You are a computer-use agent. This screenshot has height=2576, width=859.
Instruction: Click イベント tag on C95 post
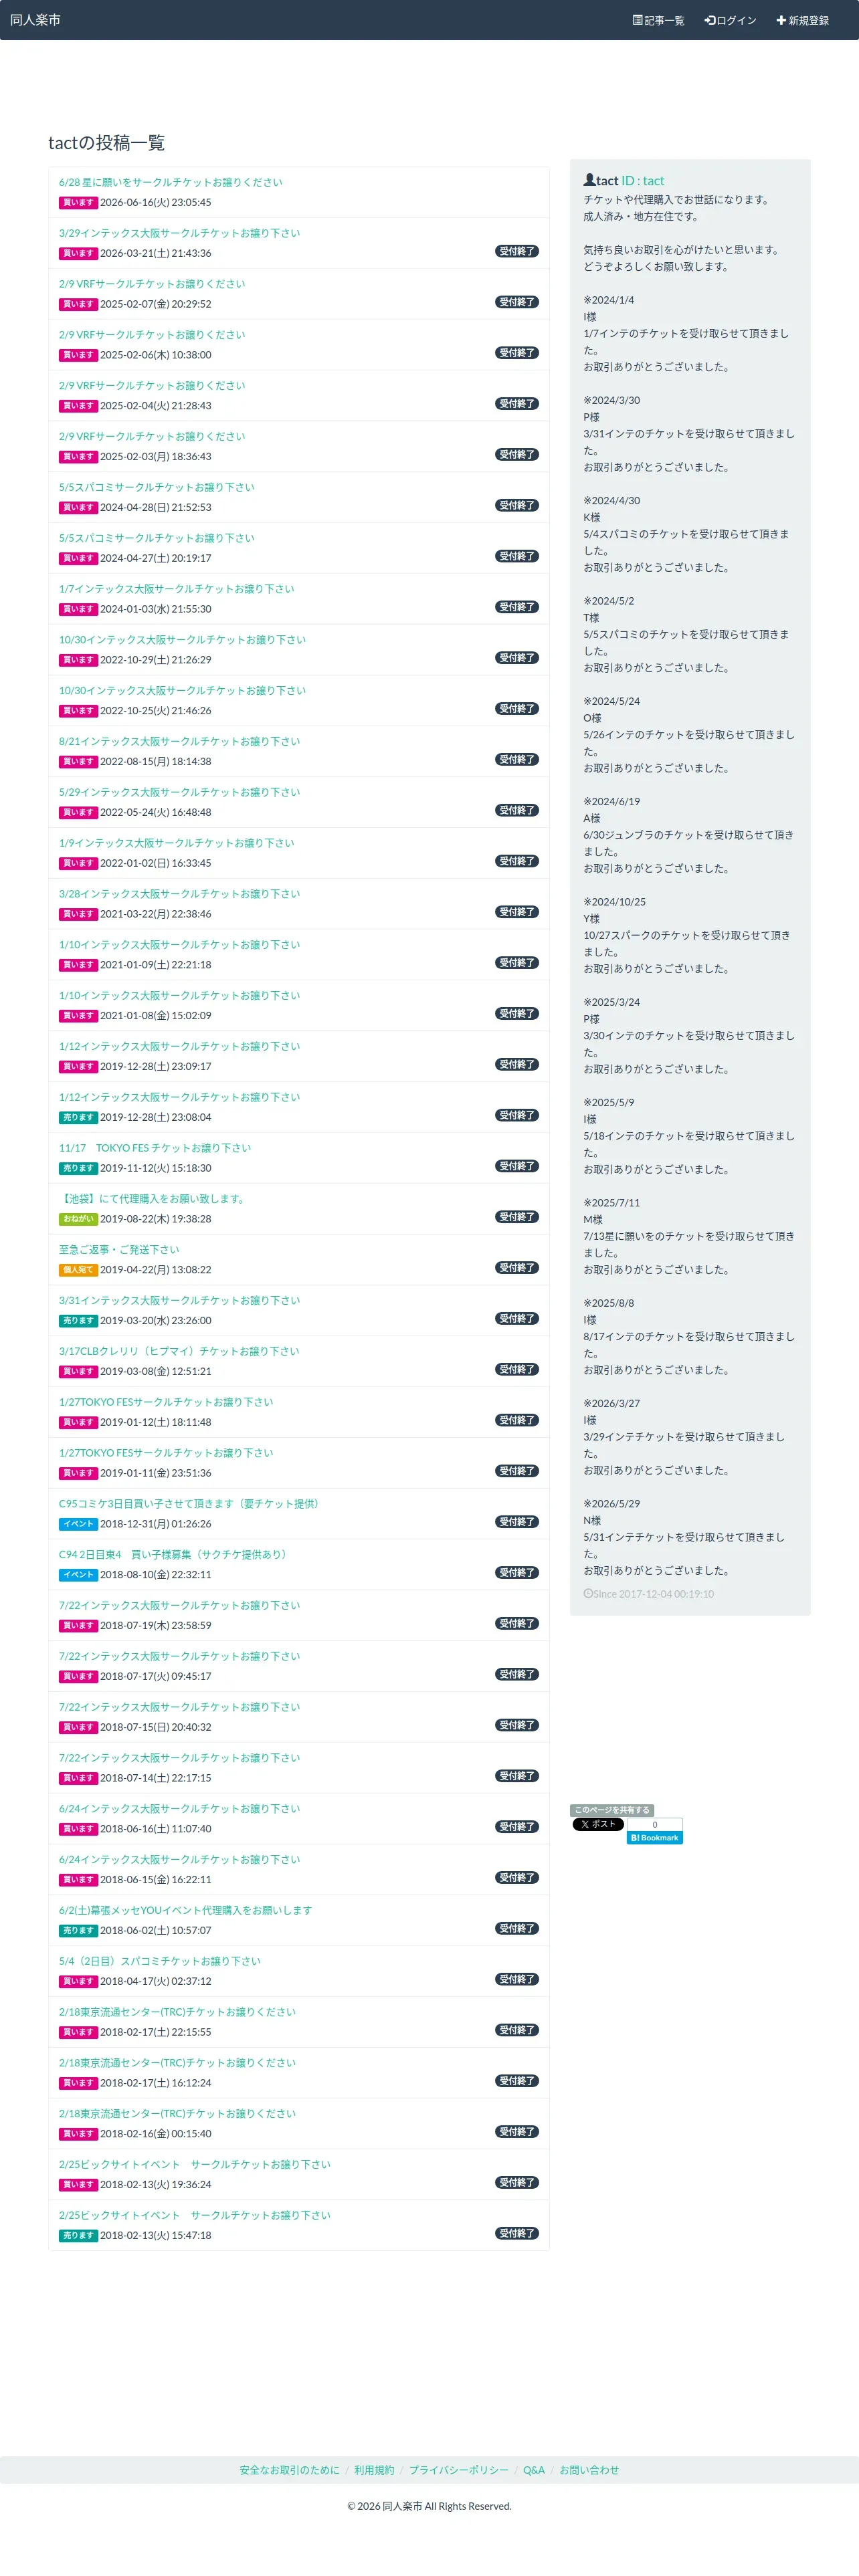pyautogui.click(x=78, y=1524)
